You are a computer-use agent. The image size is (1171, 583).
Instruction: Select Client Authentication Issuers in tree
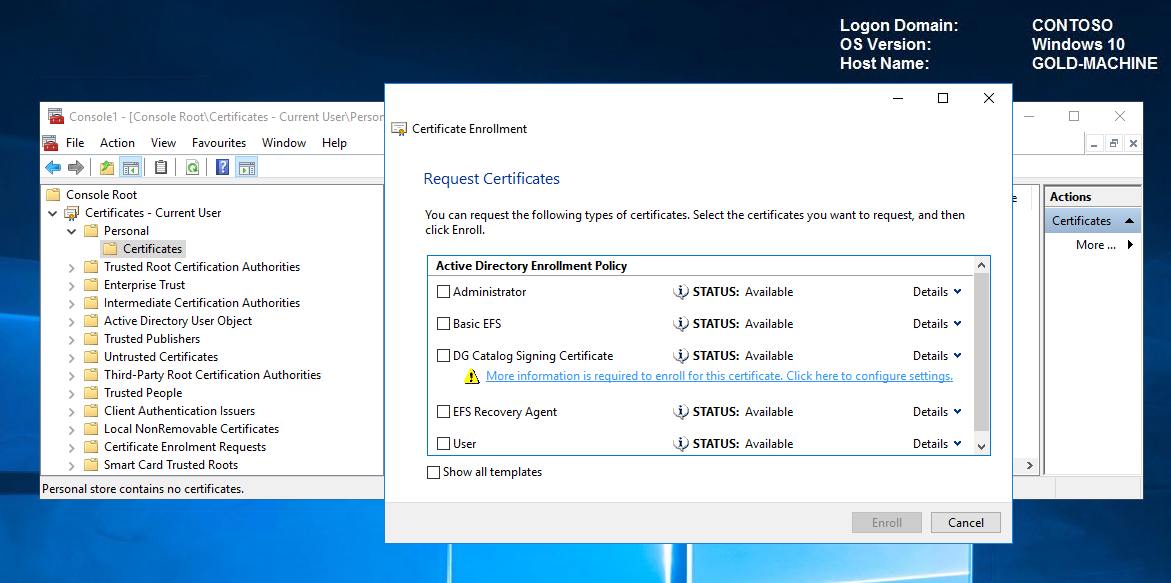(179, 411)
